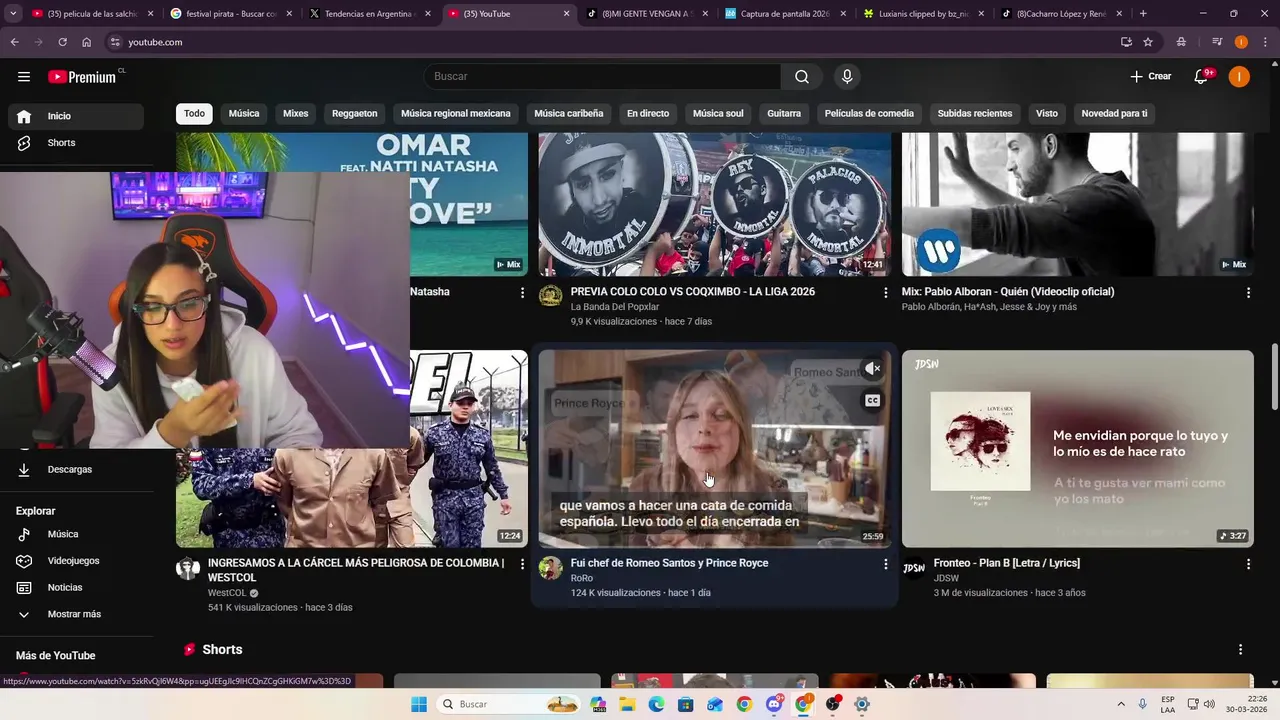This screenshot has width=1280, height=720.
Task: Open options for the RoRo chef video
Action: [885, 564]
